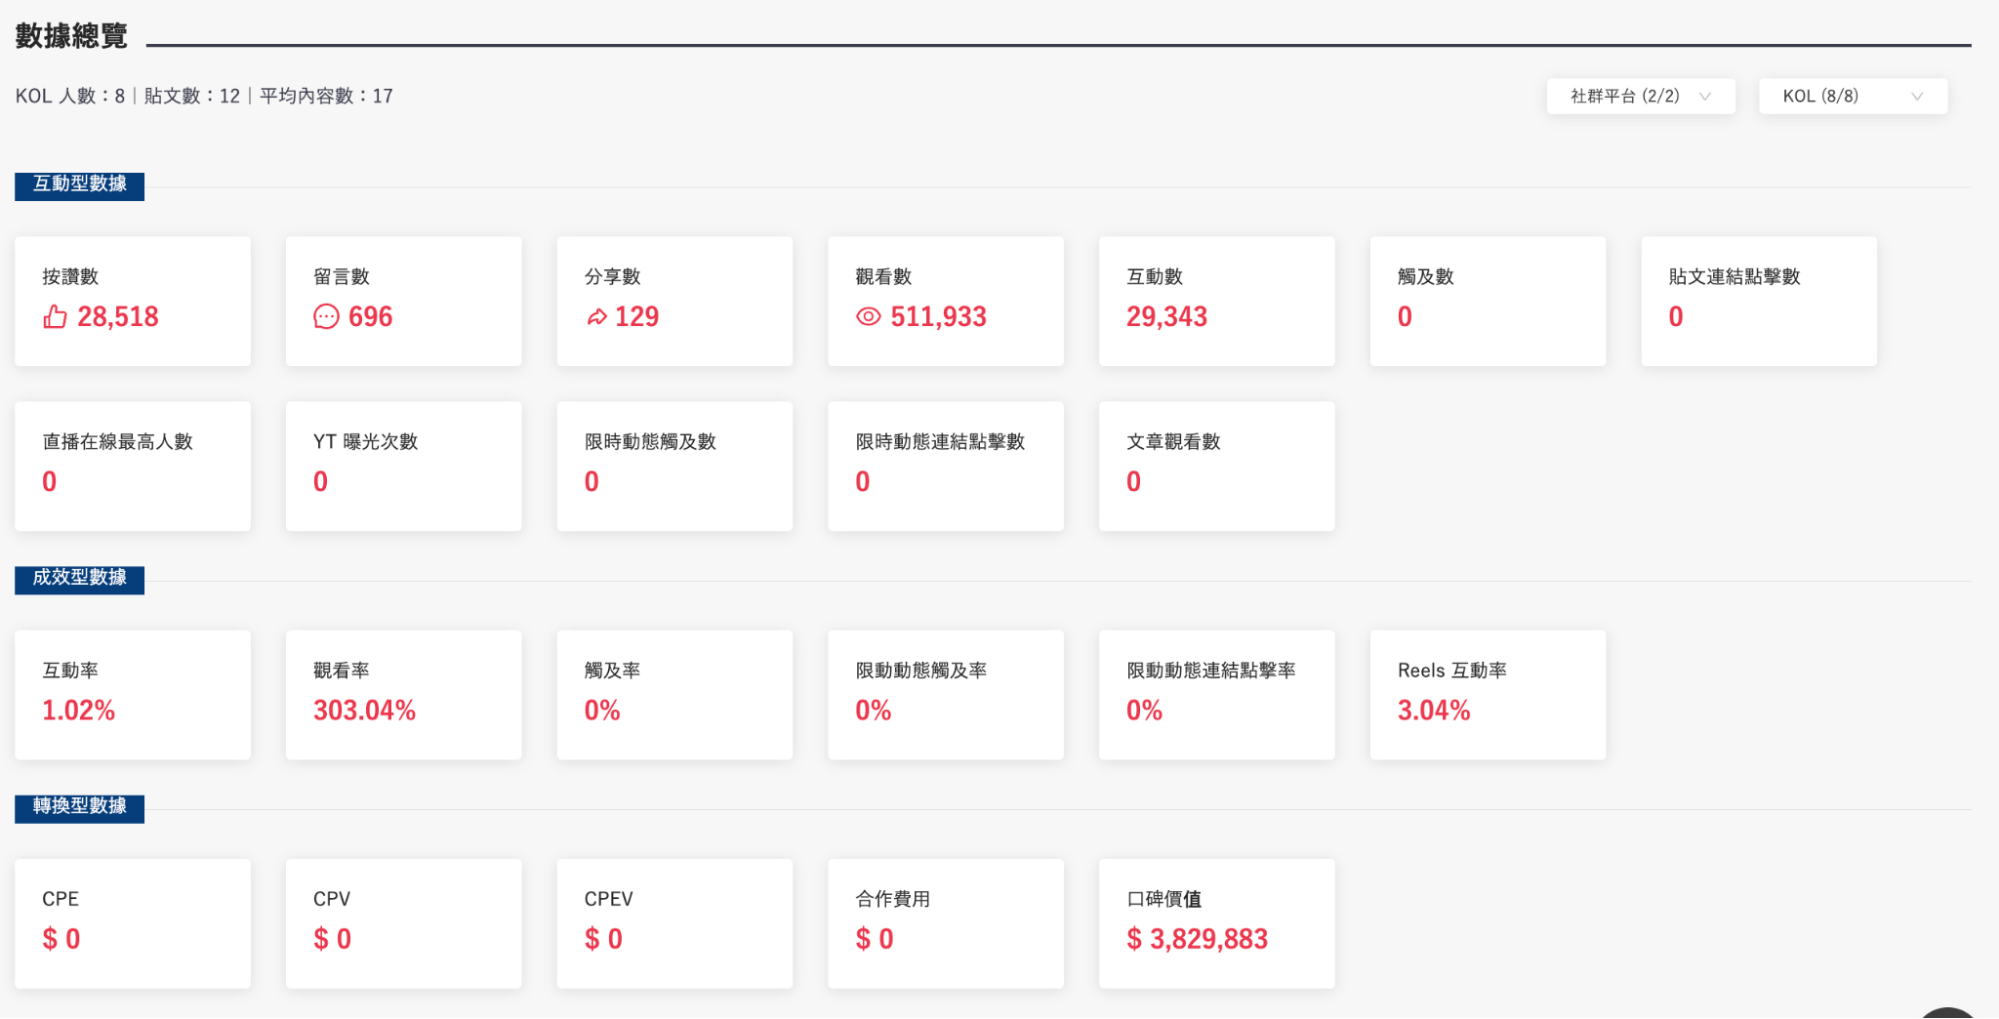
Task: Click the $ 3,829,883 value
Action: tap(1197, 939)
